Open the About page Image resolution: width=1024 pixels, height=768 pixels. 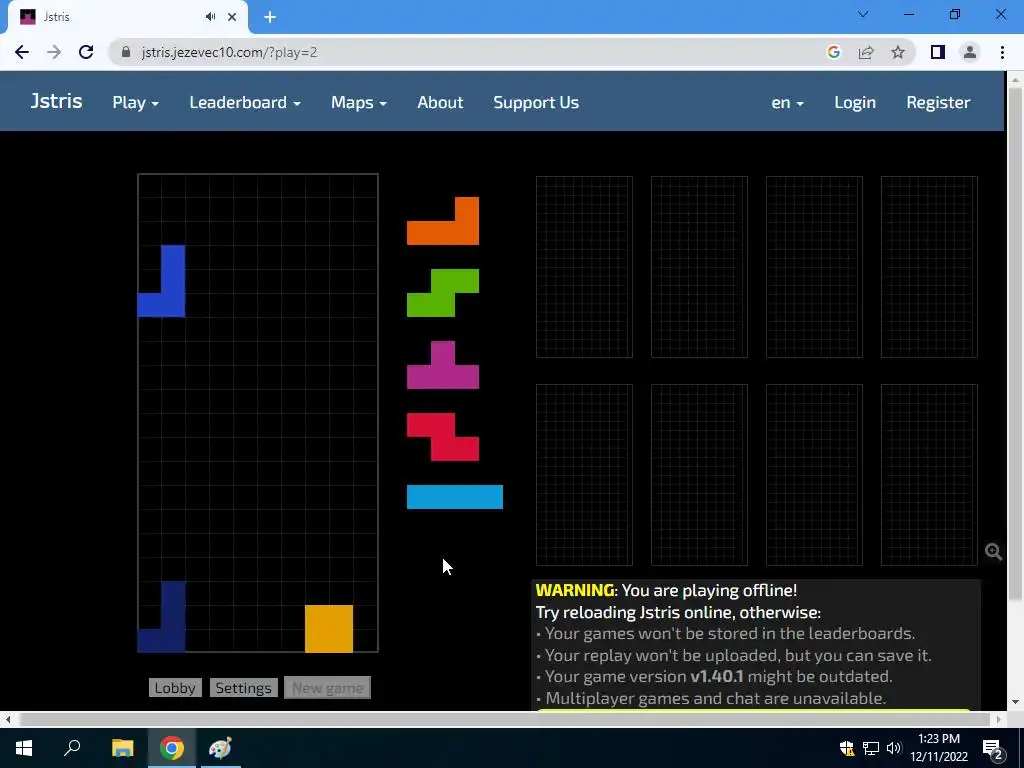point(440,103)
